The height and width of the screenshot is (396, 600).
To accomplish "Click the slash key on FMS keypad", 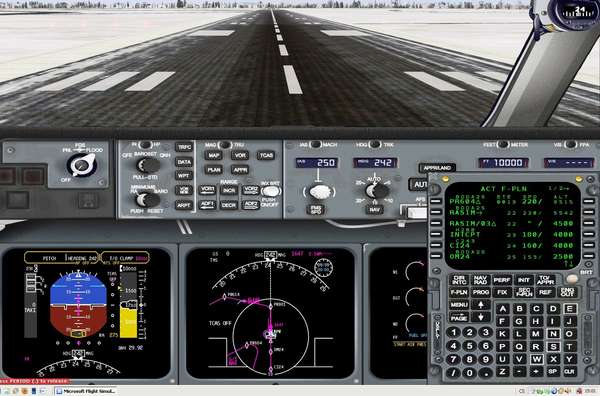I will click(453, 372).
